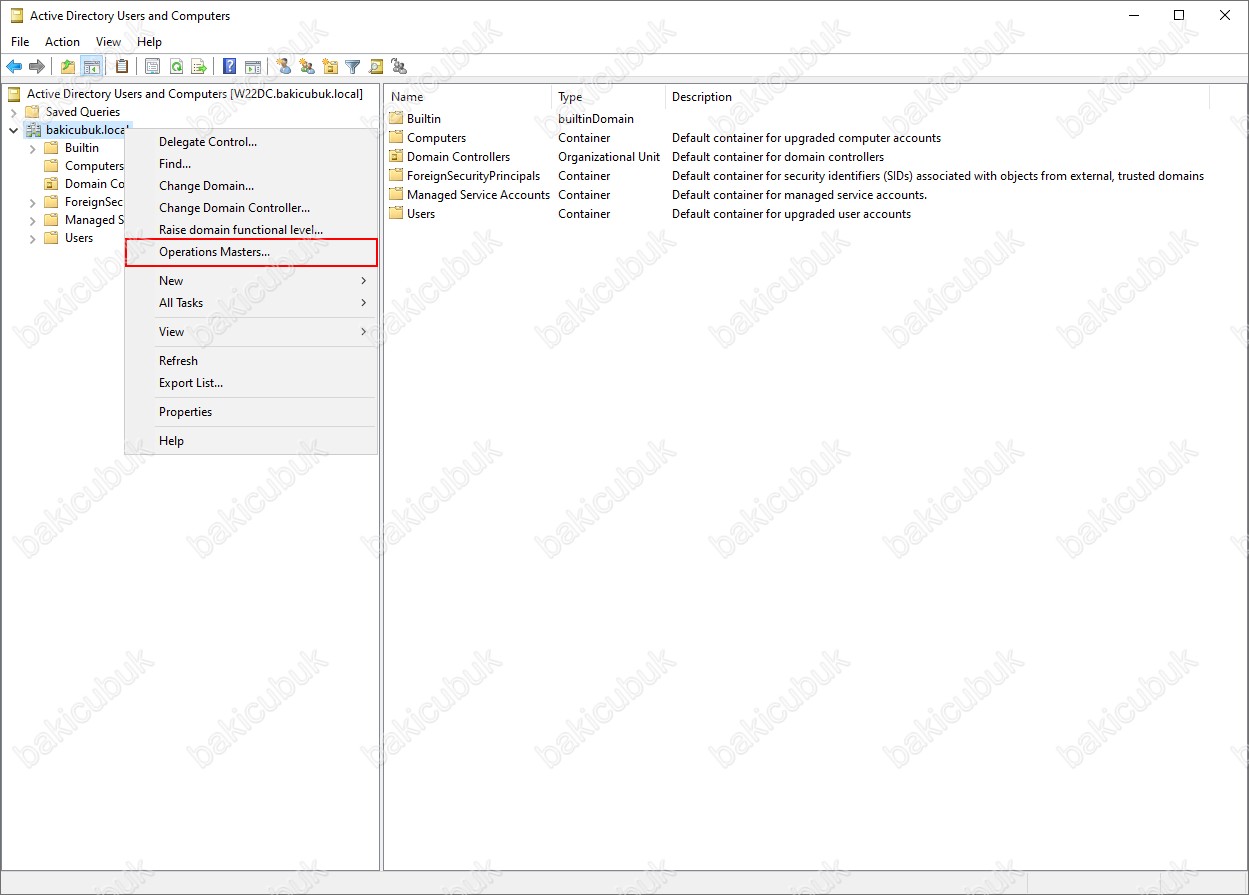This screenshot has height=895, width=1249.
Task: Click the Saved Queries folder icon in tree
Action: (x=32, y=112)
